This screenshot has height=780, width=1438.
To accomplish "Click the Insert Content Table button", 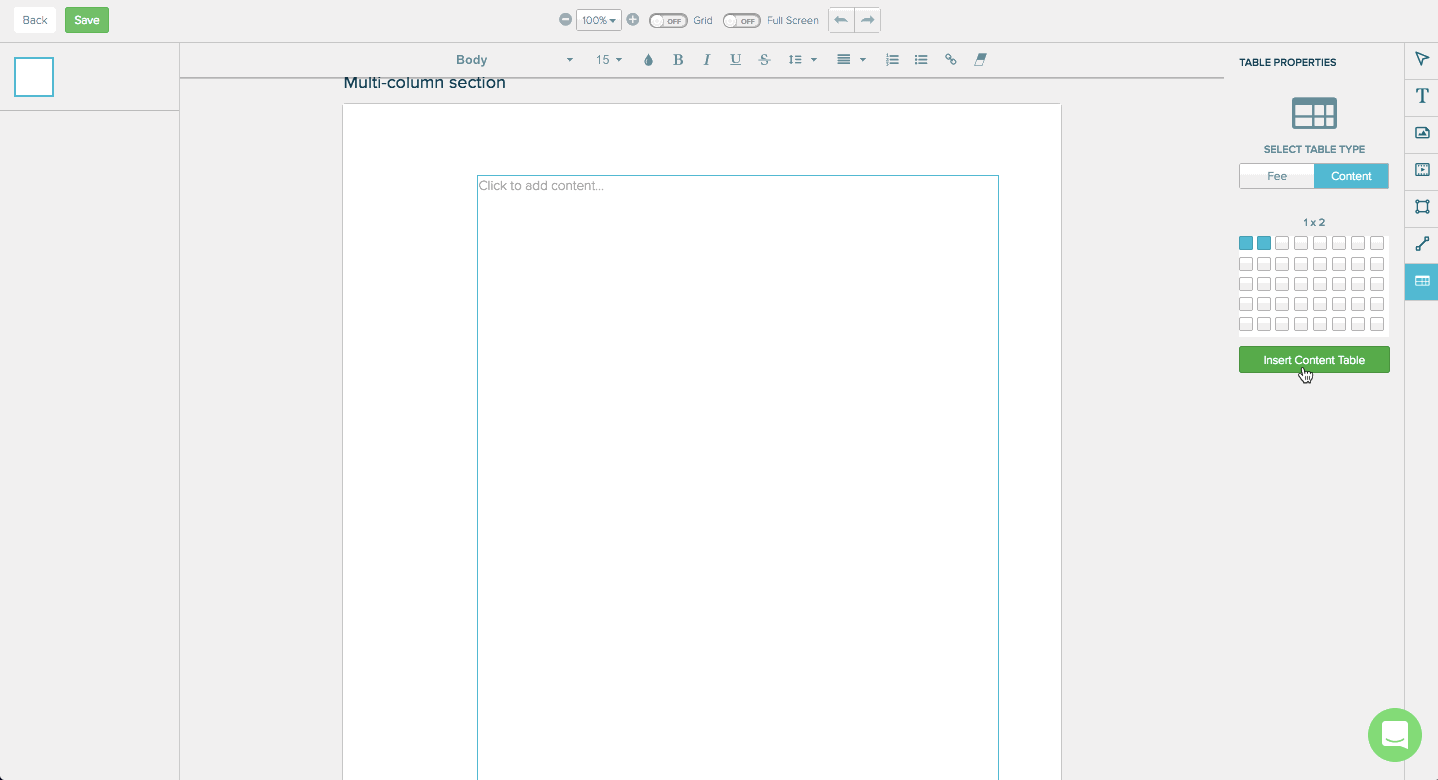I will [1313, 359].
